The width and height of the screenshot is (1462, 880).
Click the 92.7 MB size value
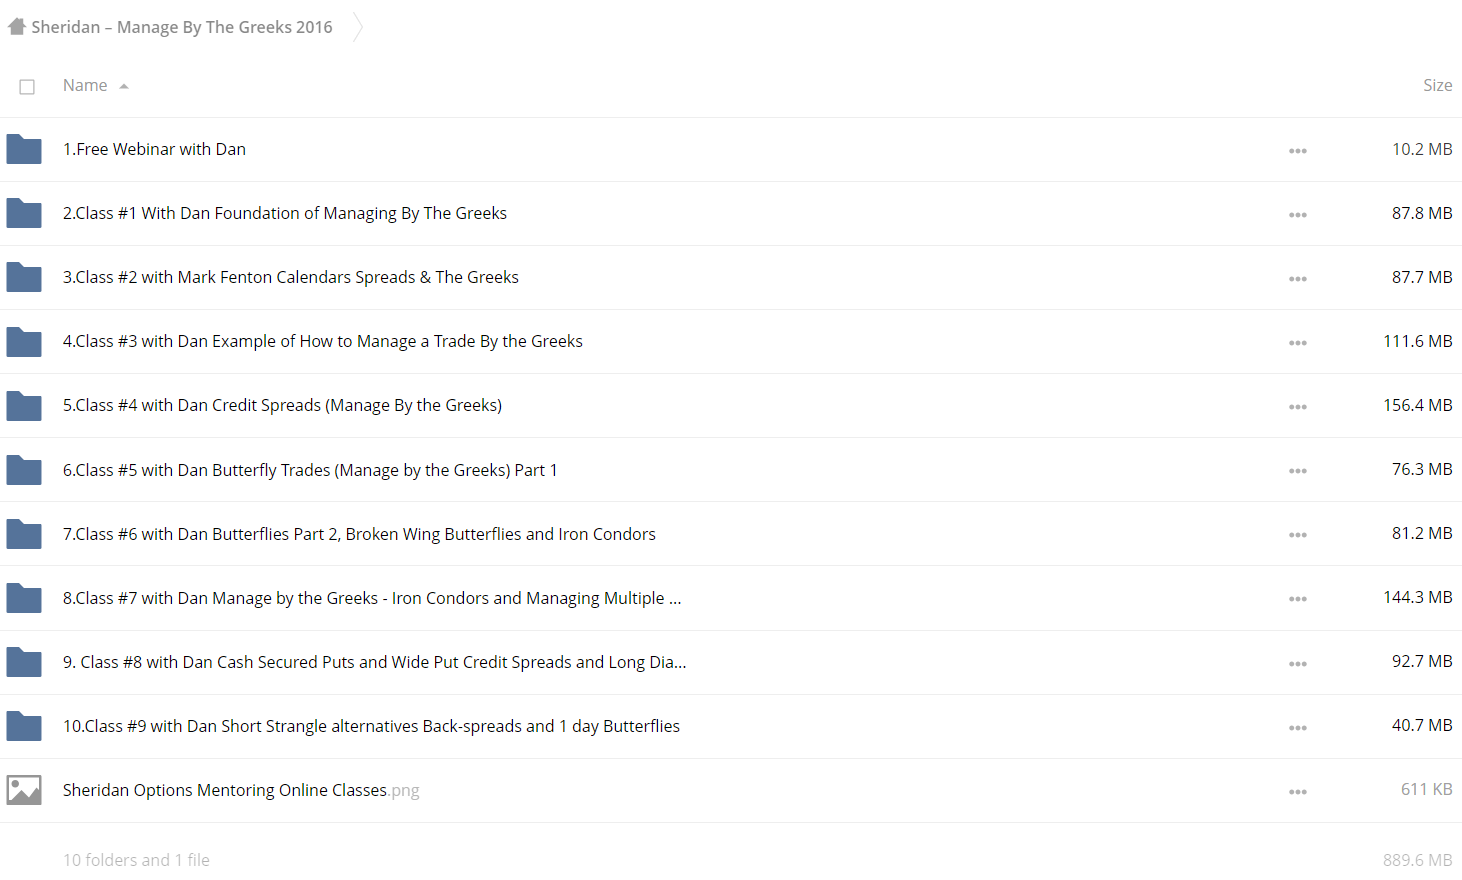[x=1422, y=661]
